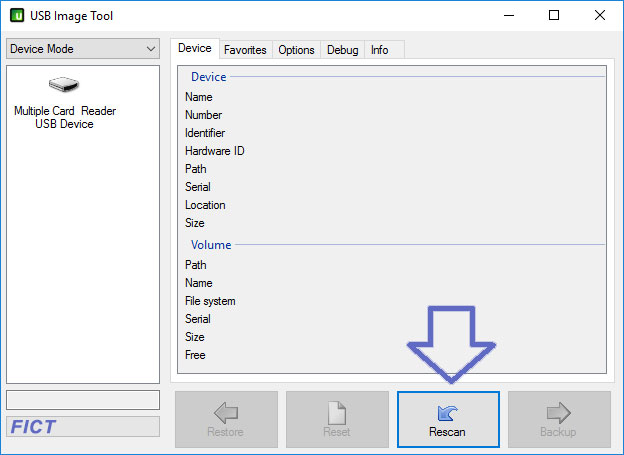Image resolution: width=624 pixels, height=455 pixels.
Task: Click the Volume section heading
Action: coord(211,245)
